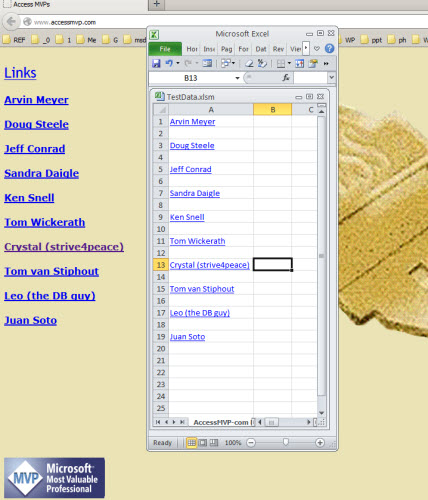This screenshot has width=428, height=500.
Task: Go to previous sheet with tab navigation arrow
Action: 166,422
